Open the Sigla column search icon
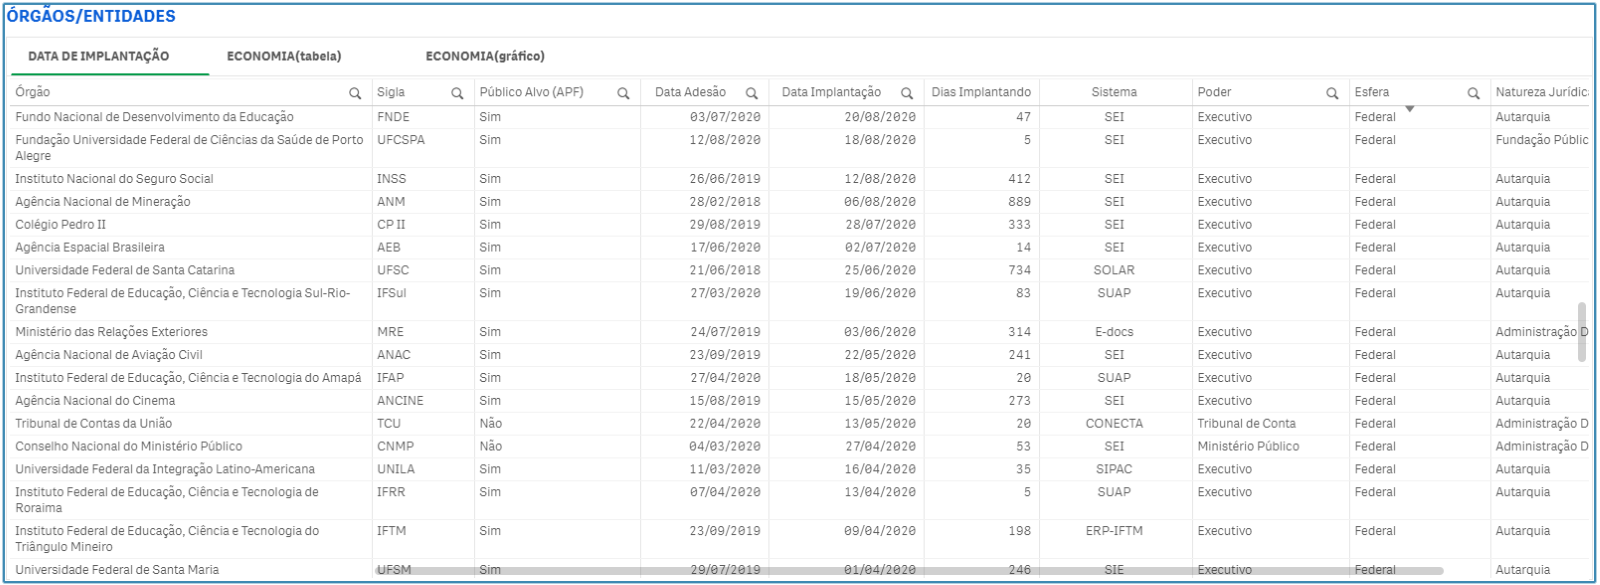Viewport: 1600px width, 585px height. pos(457,93)
